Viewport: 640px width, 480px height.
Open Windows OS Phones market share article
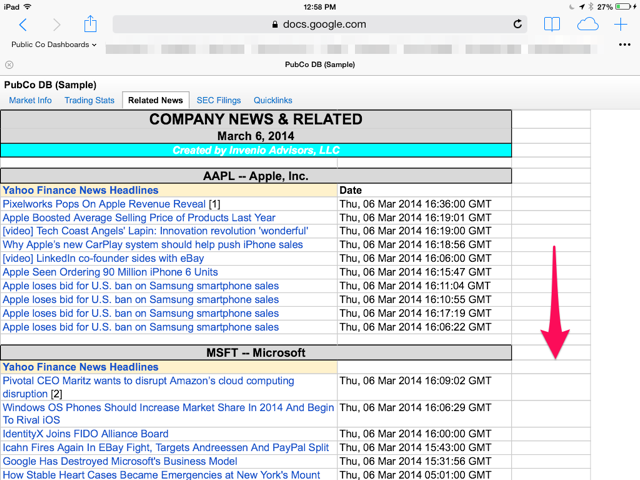(168, 413)
